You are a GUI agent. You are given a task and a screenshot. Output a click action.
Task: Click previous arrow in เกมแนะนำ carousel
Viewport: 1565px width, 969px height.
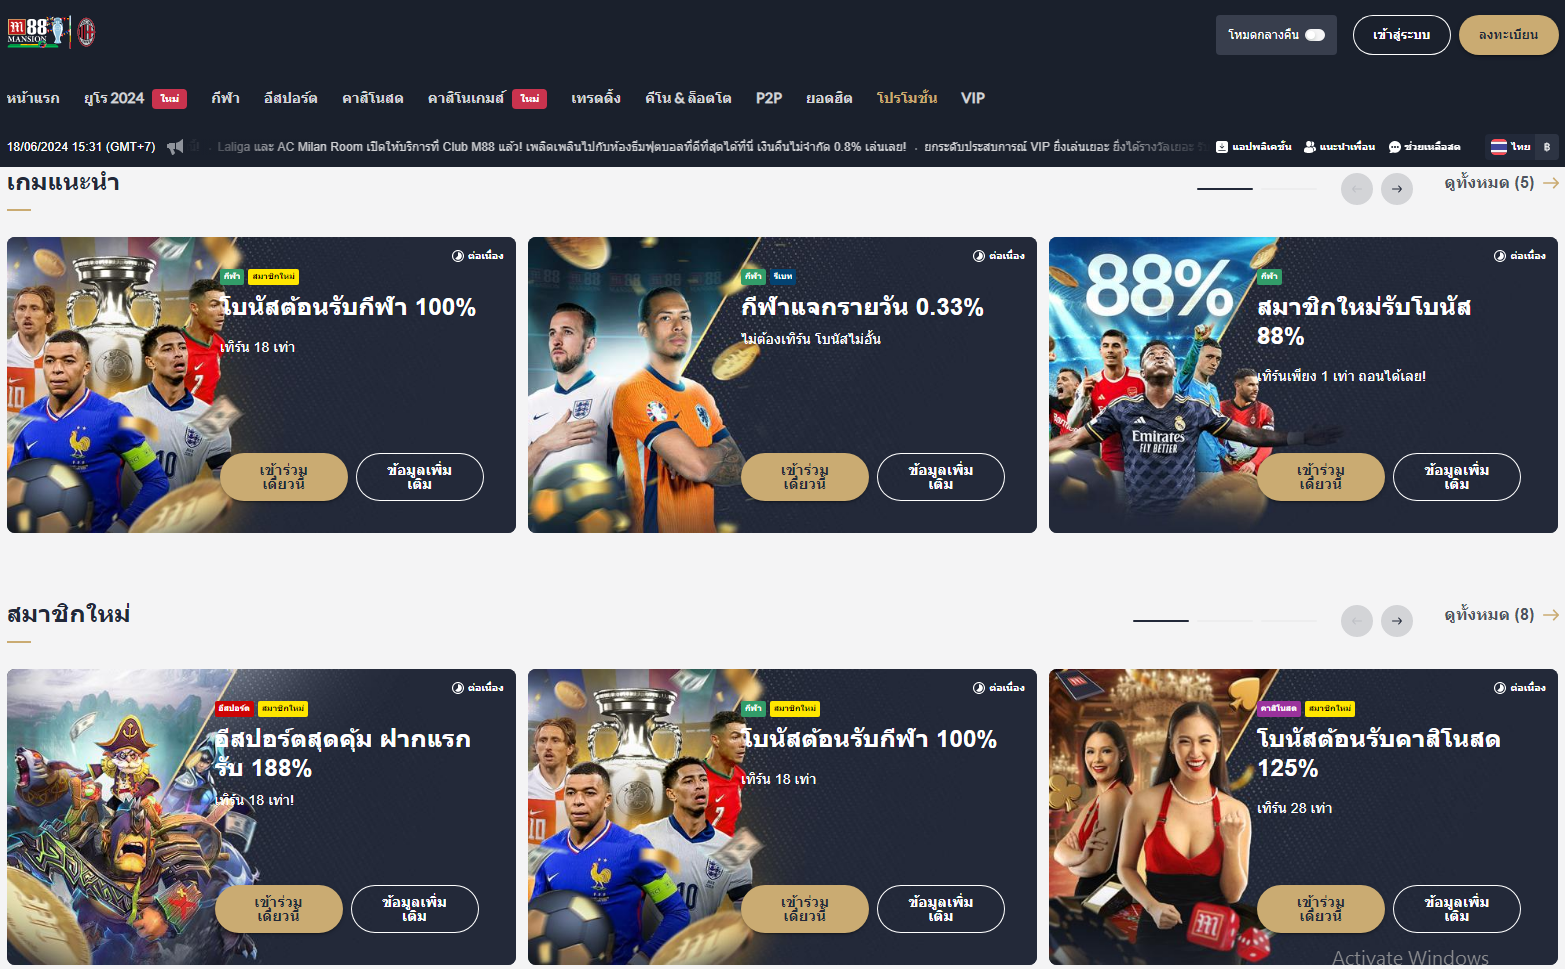click(1357, 188)
